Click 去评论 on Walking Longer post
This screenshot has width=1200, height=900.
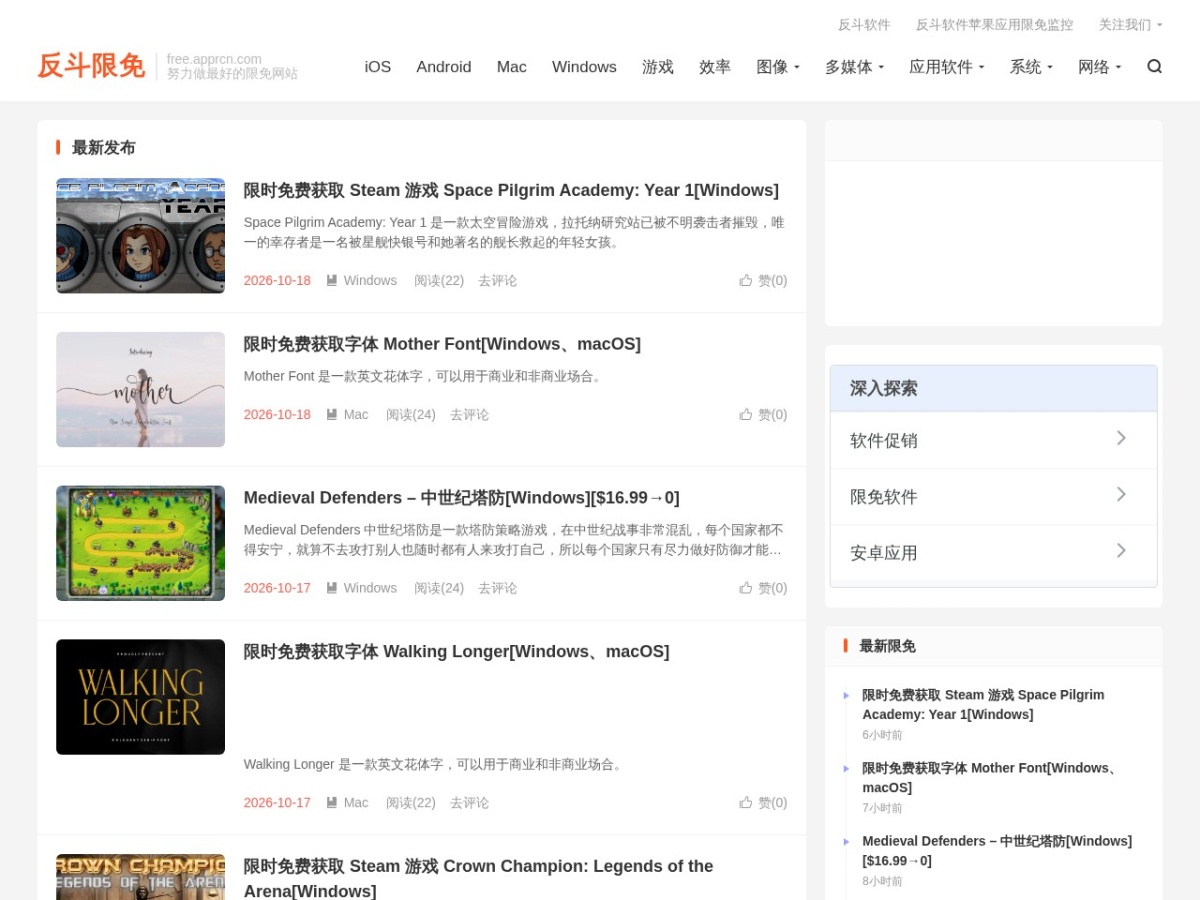pos(470,803)
